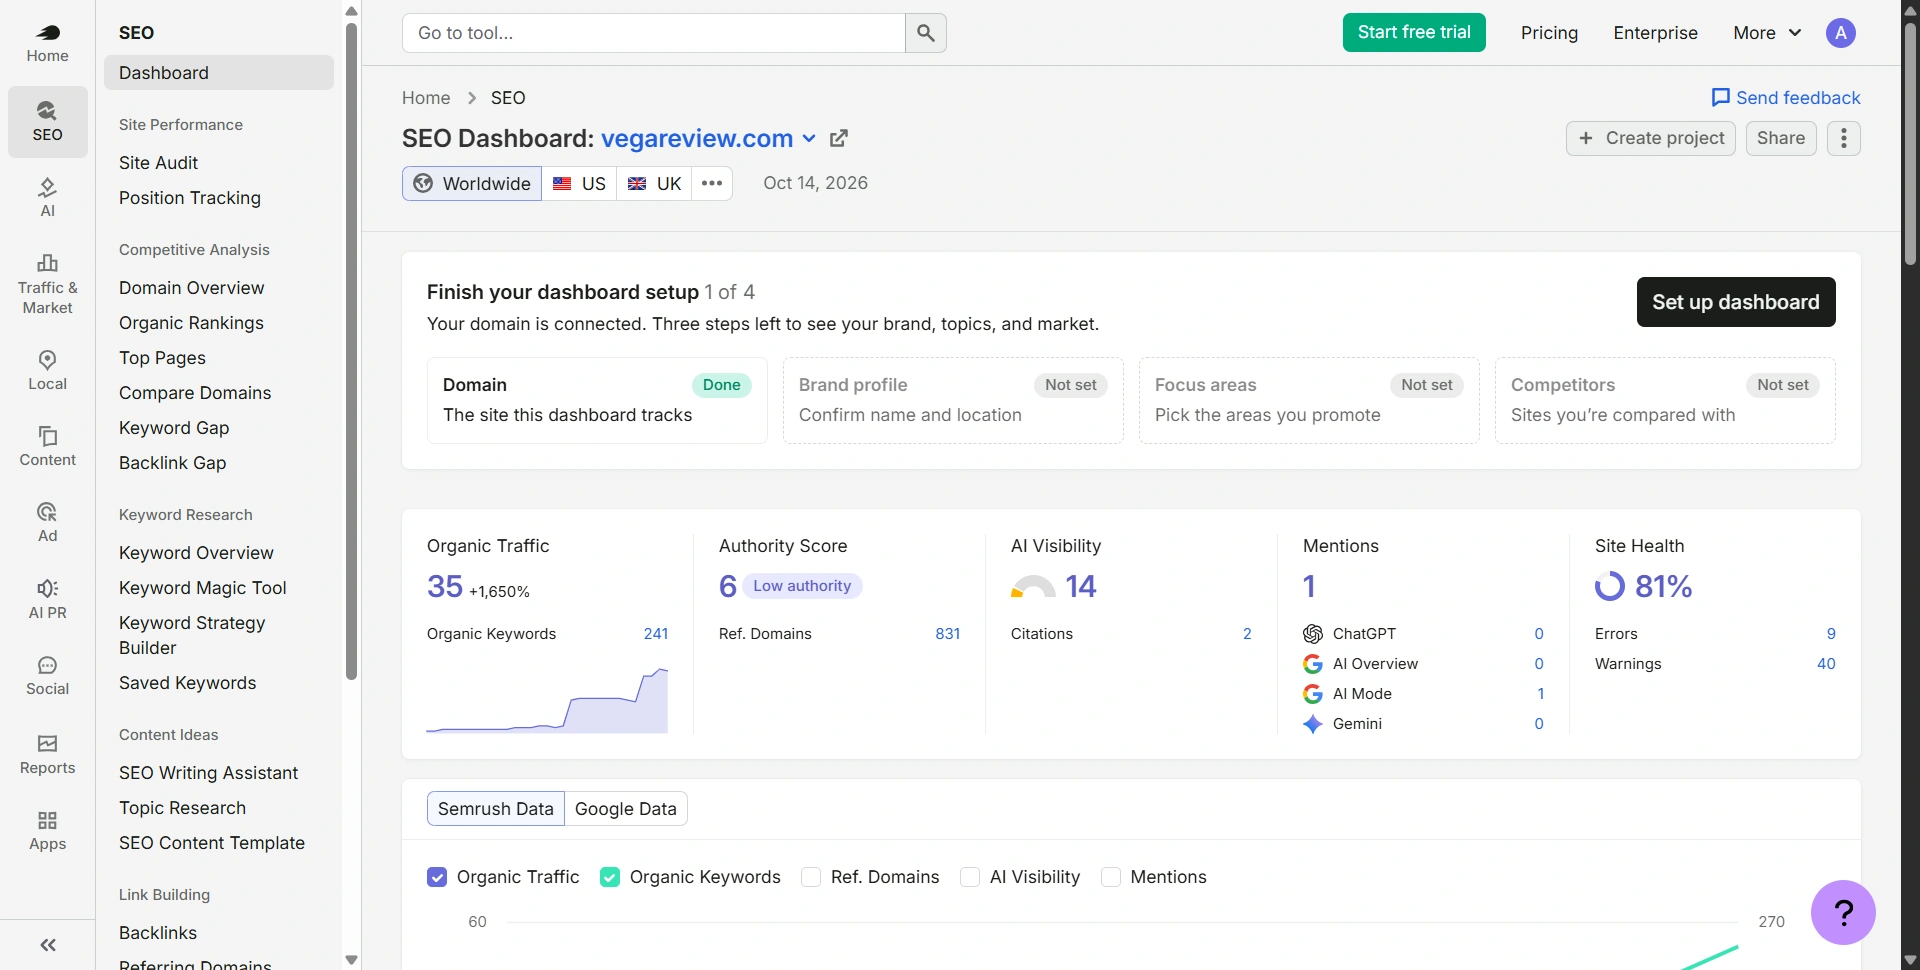1920x970 pixels.
Task: Open the Brand profile setup card
Action: tap(953, 400)
